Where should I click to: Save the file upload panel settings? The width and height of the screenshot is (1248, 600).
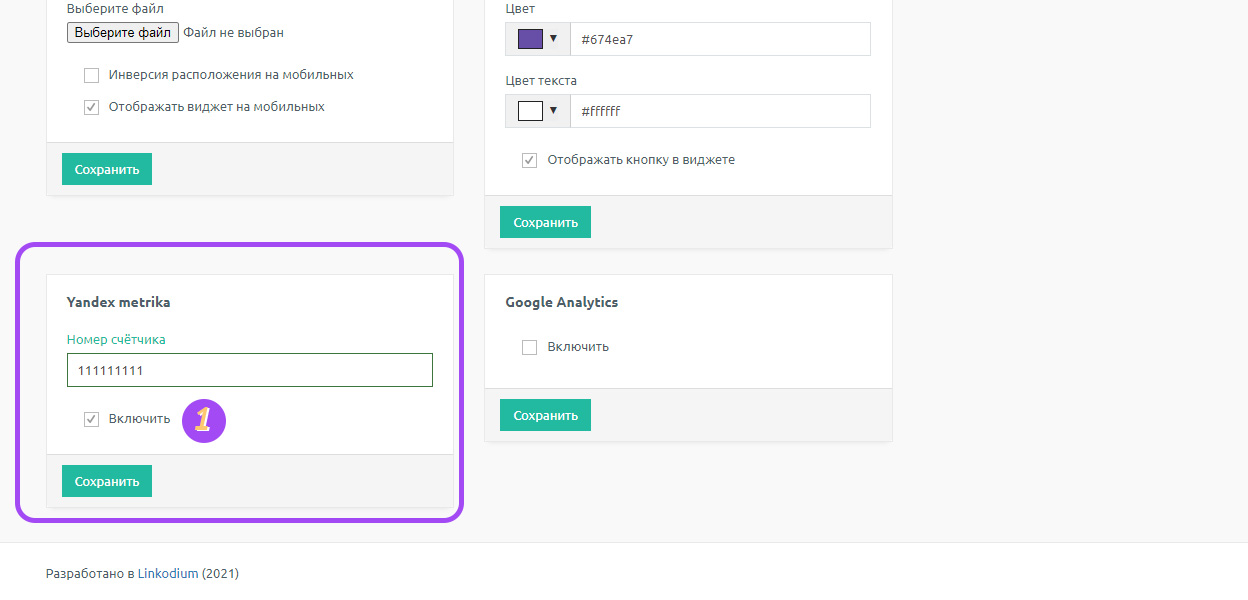tap(107, 169)
